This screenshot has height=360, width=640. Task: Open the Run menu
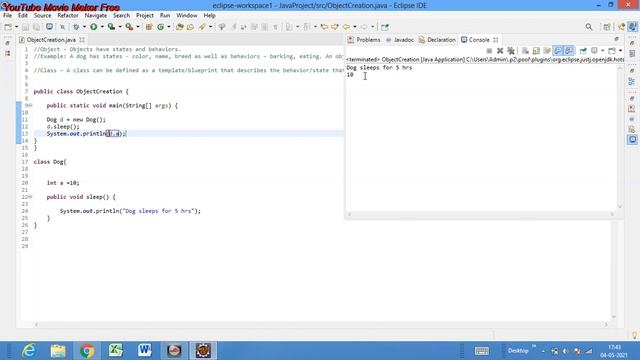[165, 16]
